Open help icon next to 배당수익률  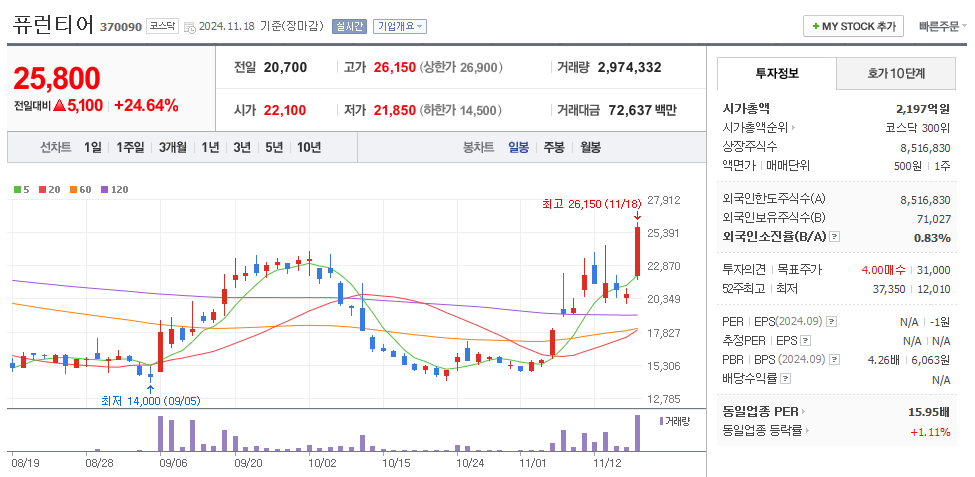[x=785, y=378]
